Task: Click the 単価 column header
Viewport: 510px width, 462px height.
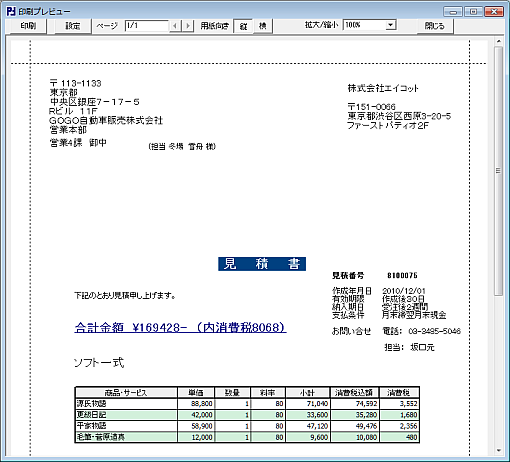Action: pos(196,393)
